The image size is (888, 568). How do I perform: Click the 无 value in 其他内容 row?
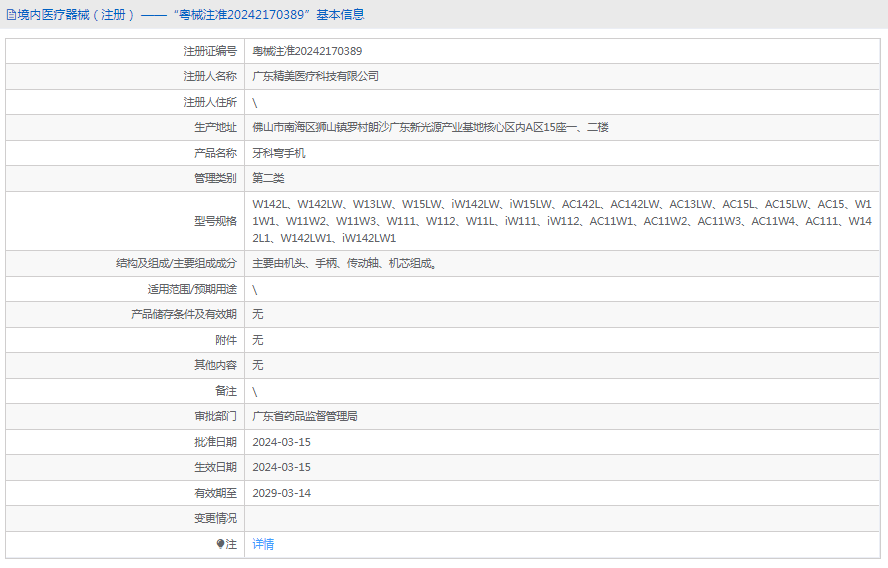(x=258, y=365)
